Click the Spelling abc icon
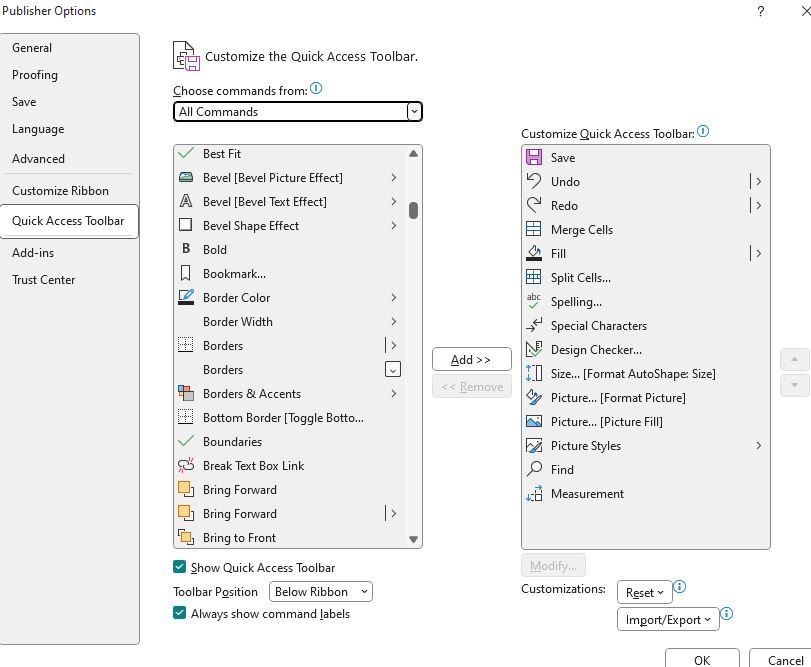This screenshot has height=667, width=811. 534,301
